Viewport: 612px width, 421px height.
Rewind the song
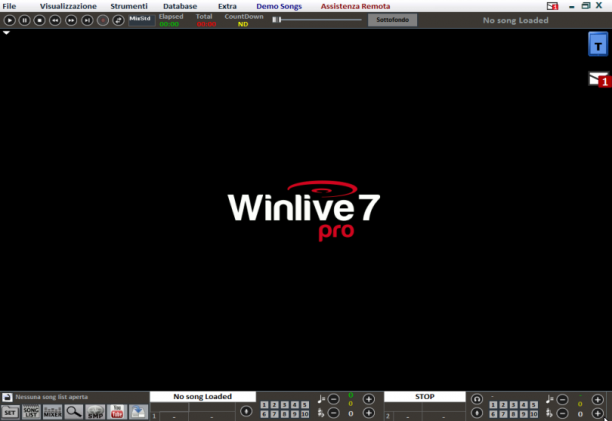pyautogui.click(x=55, y=20)
